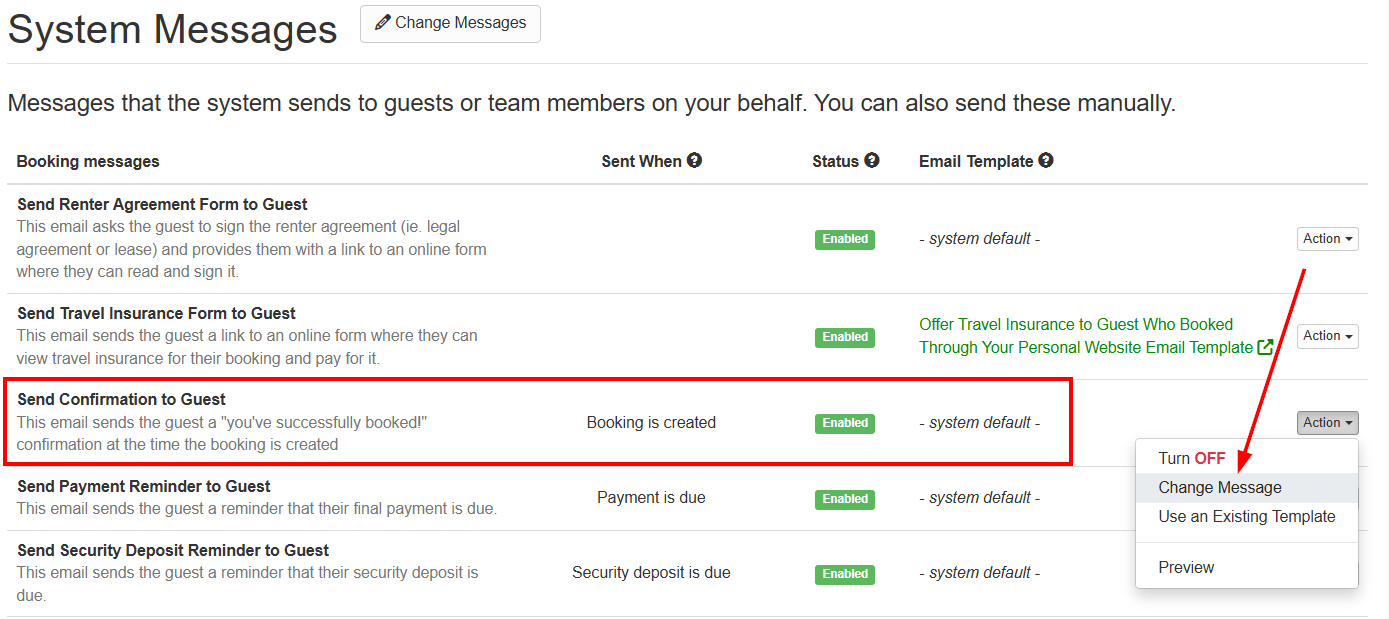Select Turn OFF in the Action menu
The image size is (1389, 619).
pos(1191,458)
